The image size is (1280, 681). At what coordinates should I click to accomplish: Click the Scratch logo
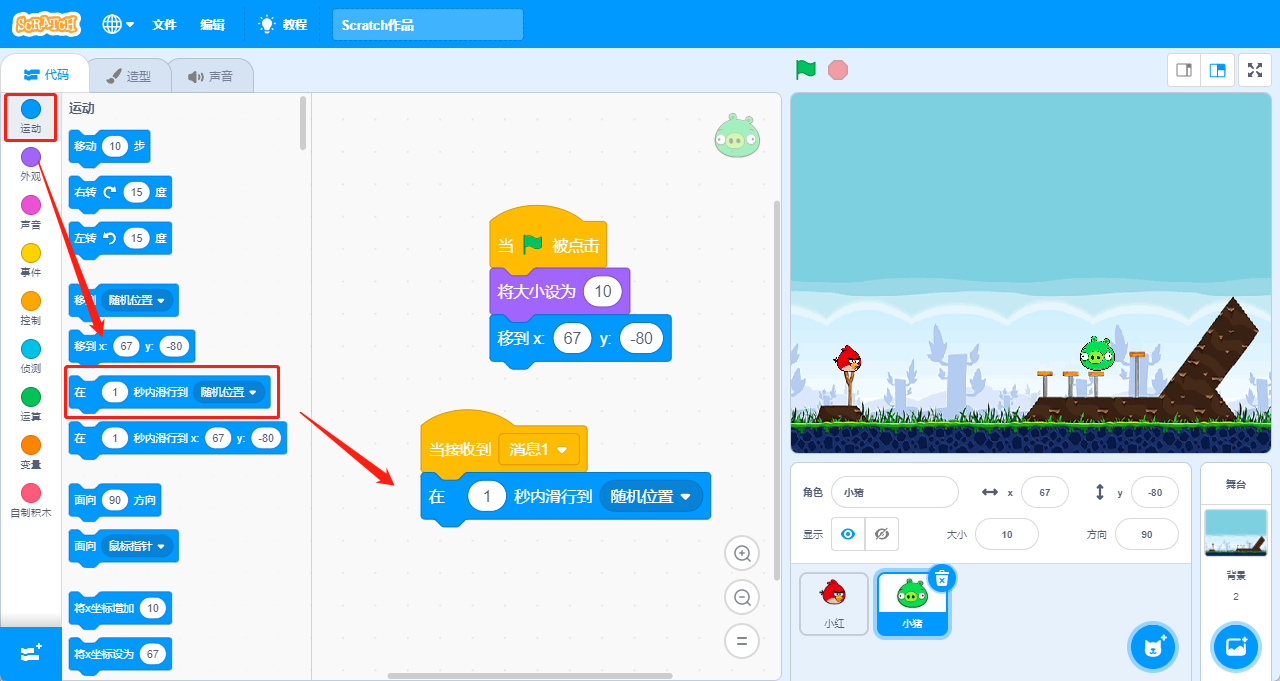[x=46, y=24]
